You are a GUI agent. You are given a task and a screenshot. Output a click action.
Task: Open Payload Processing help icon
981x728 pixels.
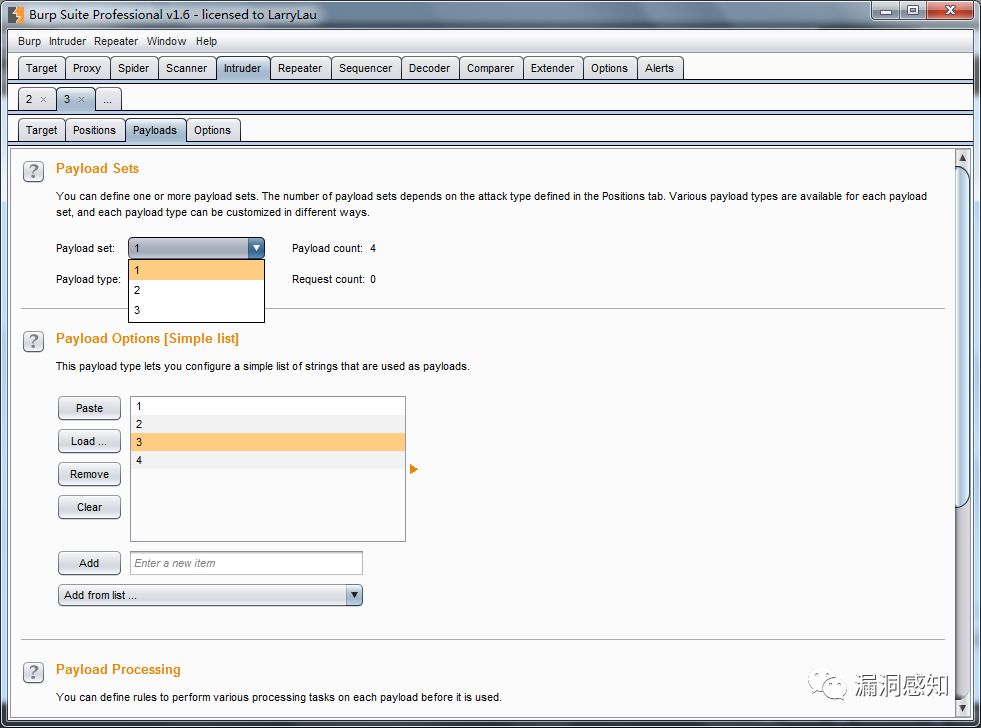tap(33, 672)
